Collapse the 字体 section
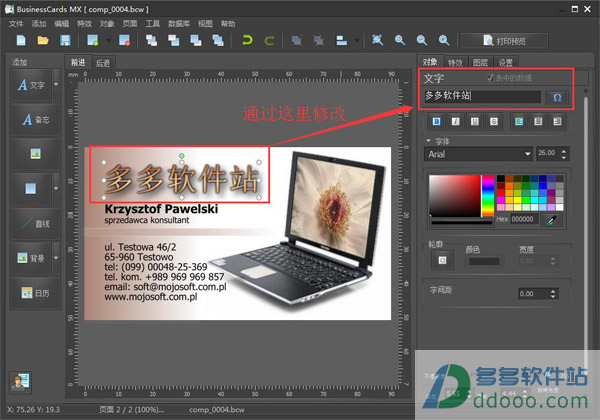 (428, 141)
